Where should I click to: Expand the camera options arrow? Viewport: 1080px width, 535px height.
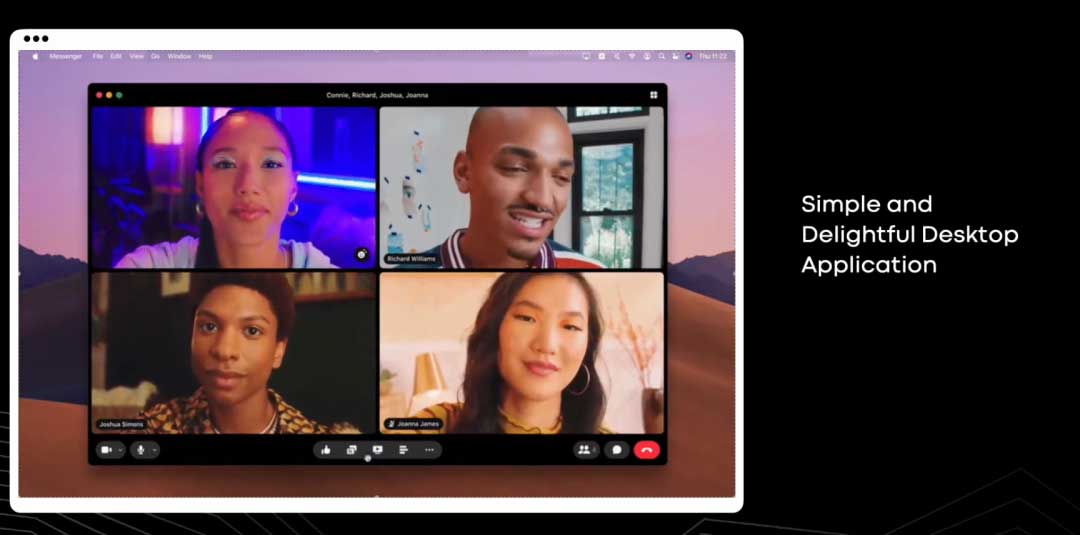coord(120,450)
